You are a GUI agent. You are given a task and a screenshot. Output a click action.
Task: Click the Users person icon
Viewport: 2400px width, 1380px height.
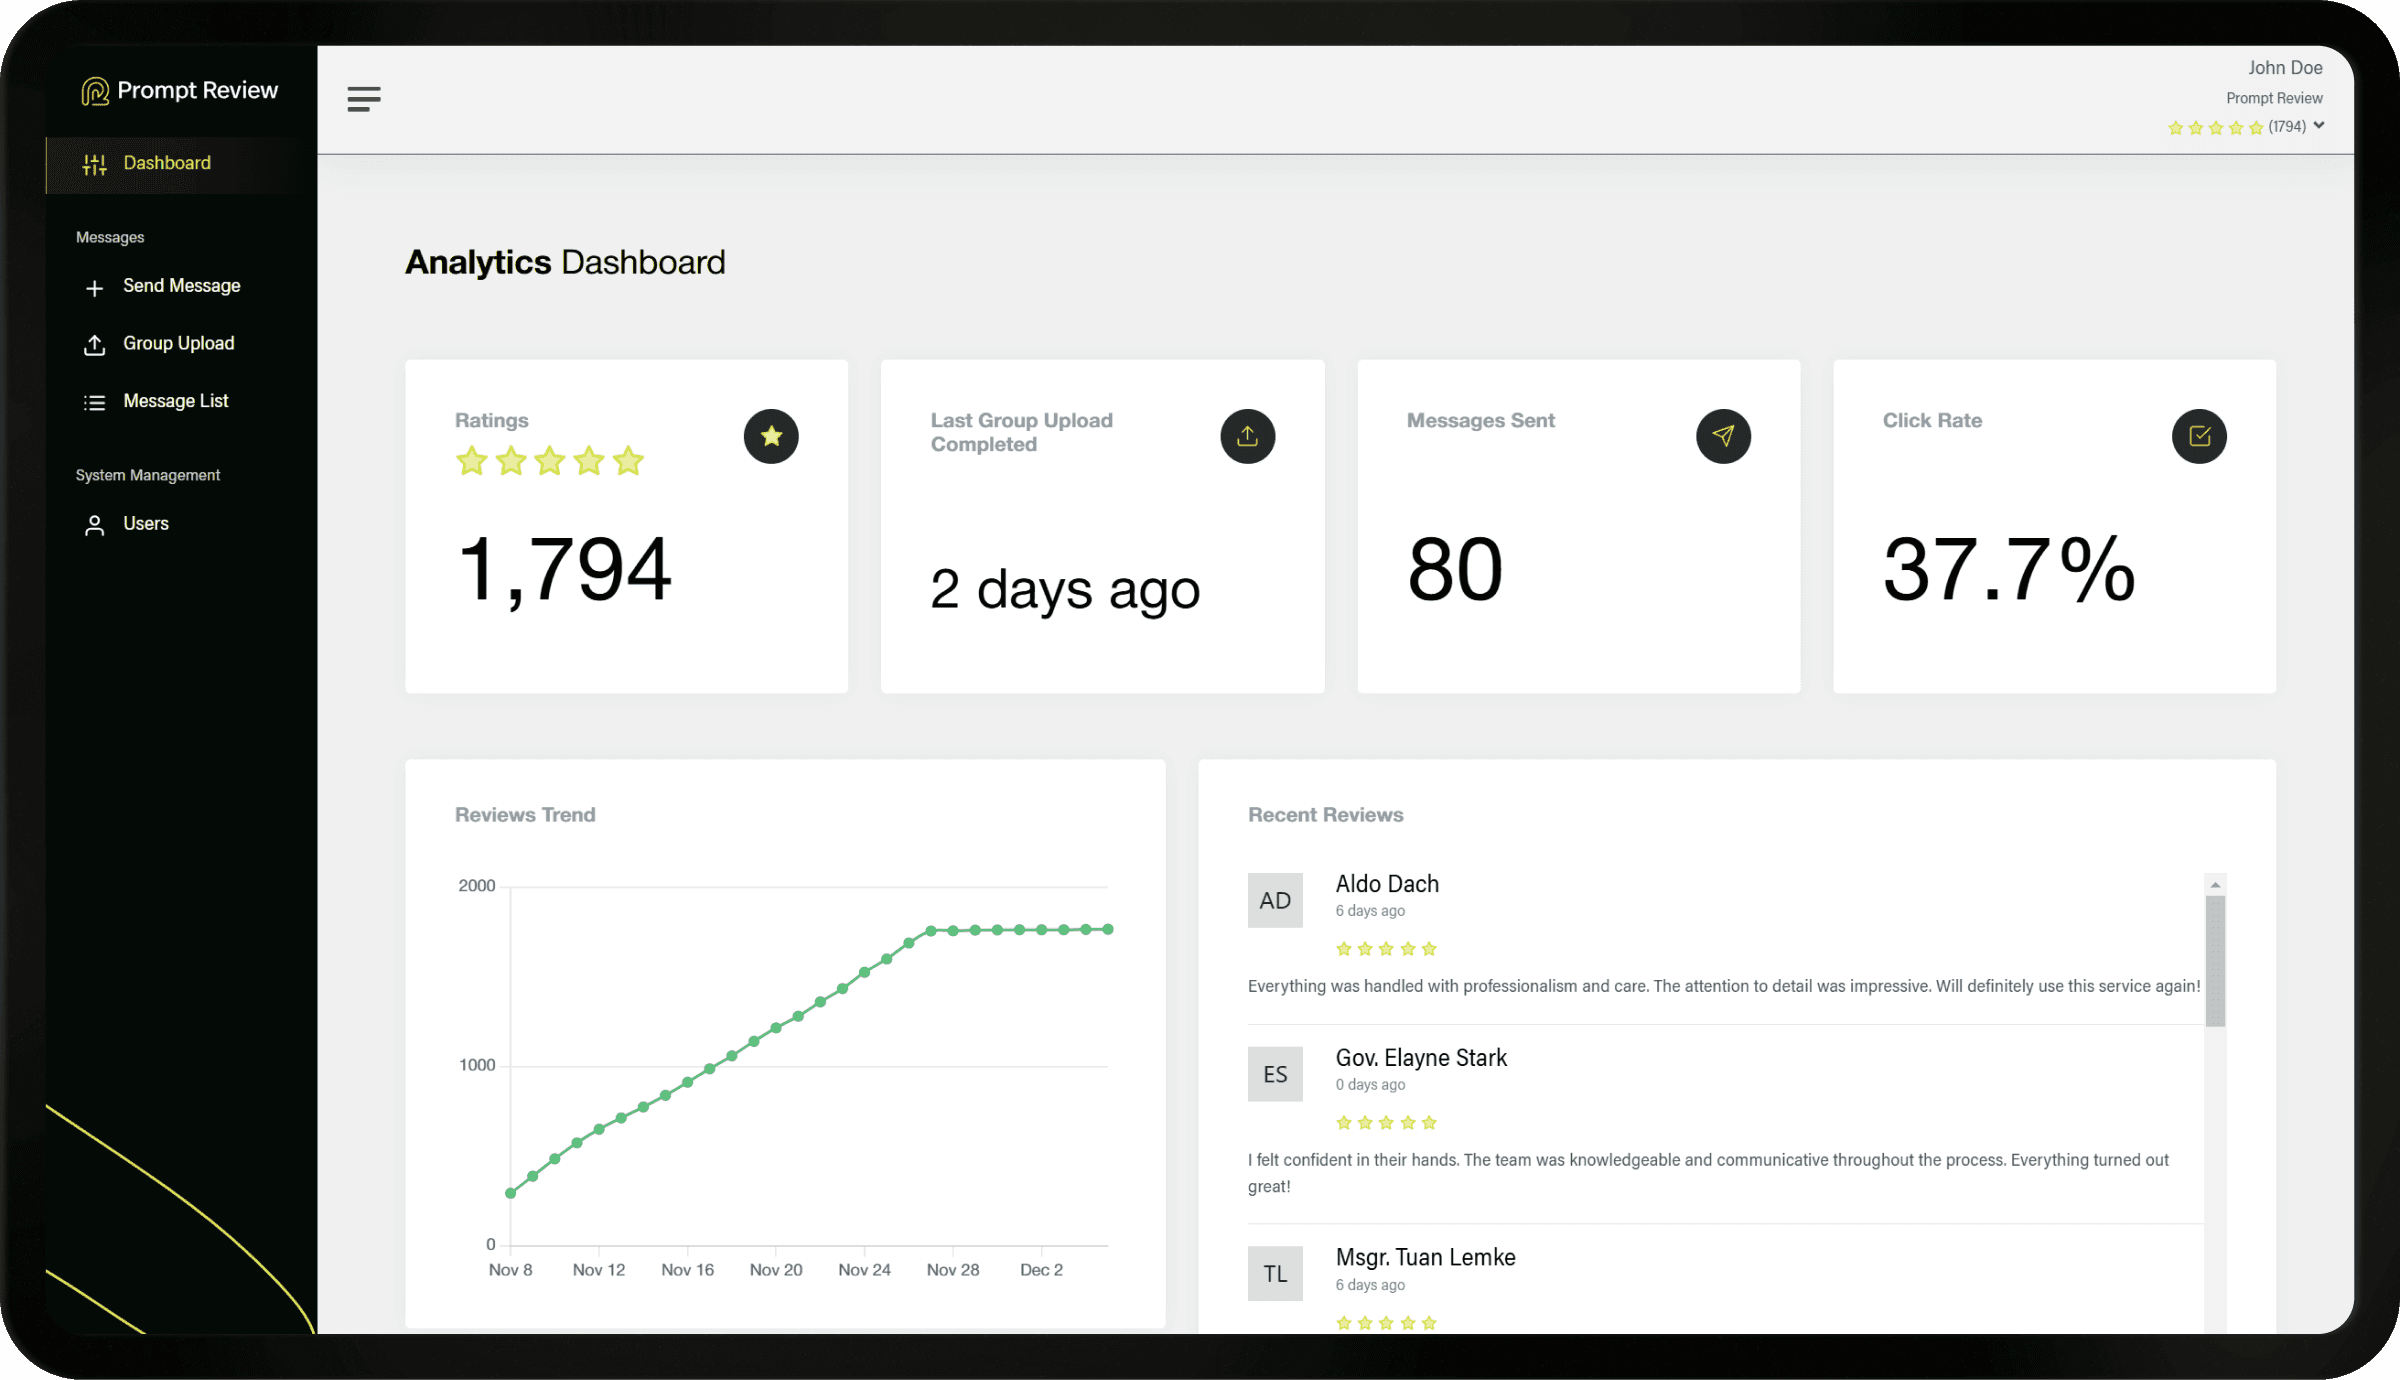pos(95,525)
